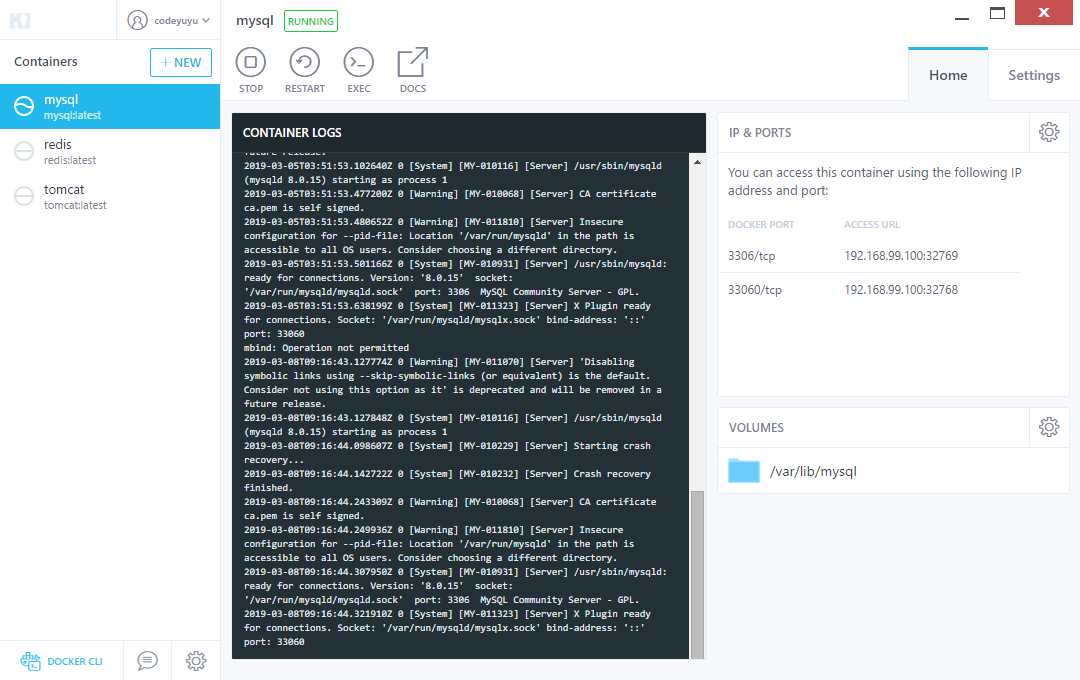This screenshot has width=1080, height=680.
Task: Open the feedback chat icon
Action: point(147,661)
